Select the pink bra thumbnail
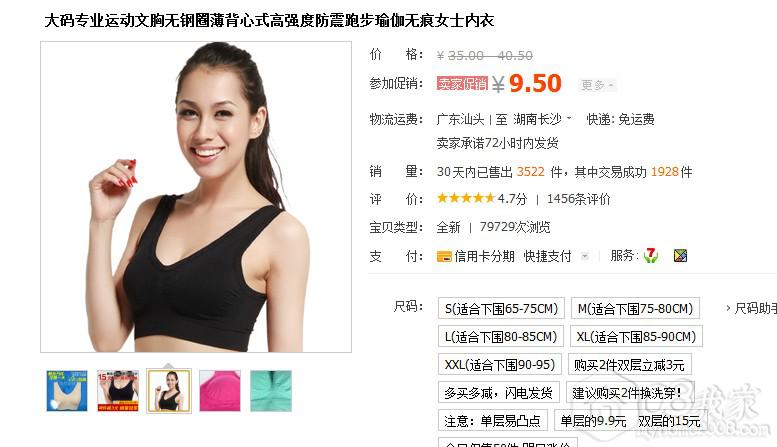The image size is (777, 447). tap(220, 391)
